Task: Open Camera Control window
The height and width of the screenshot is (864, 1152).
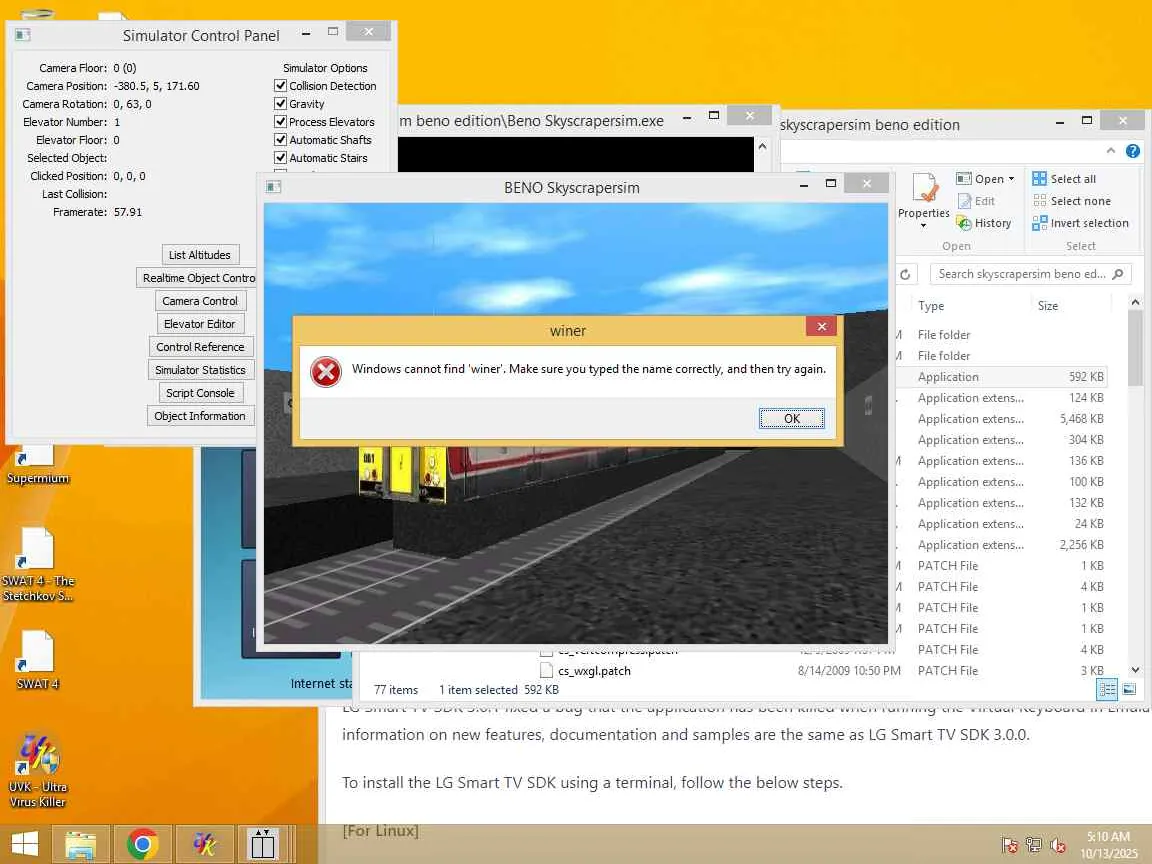Action: 200,301
